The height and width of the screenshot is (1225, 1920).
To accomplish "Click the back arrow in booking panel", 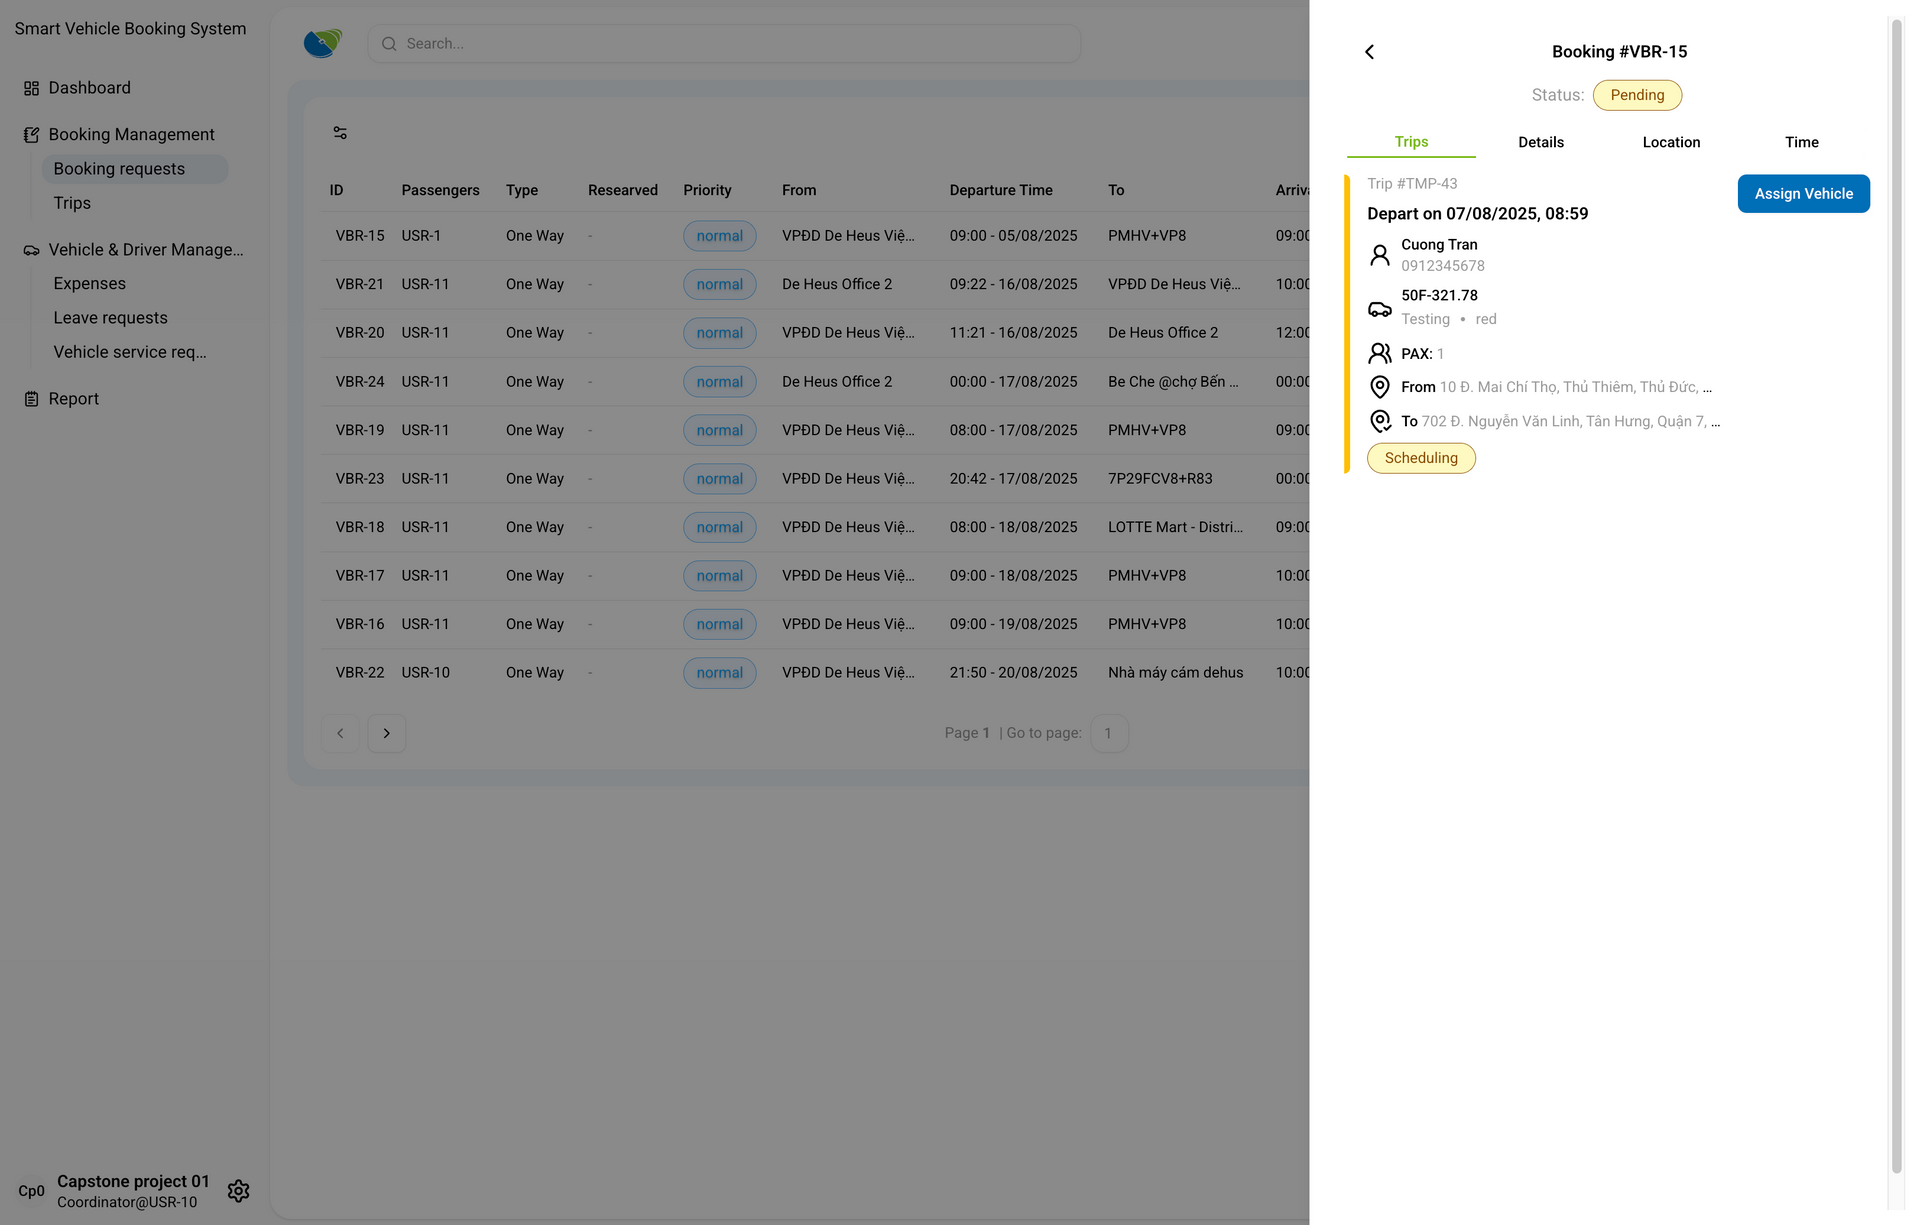I will tap(1369, 52).
